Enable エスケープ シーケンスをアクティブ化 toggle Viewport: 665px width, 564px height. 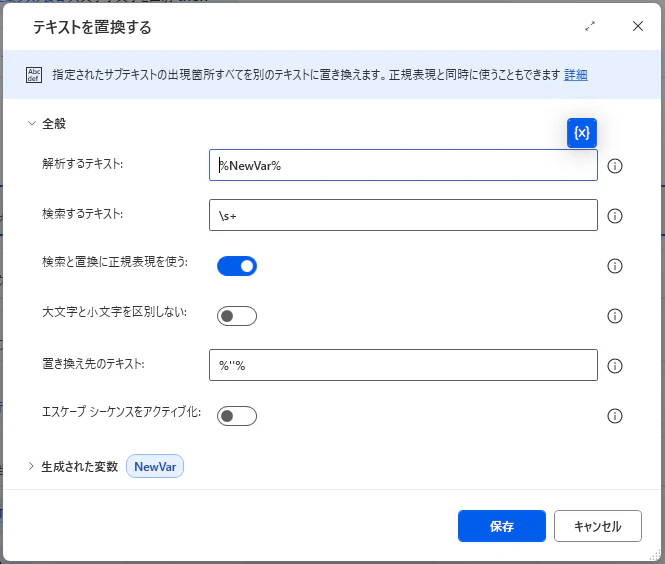coord(237,416)
